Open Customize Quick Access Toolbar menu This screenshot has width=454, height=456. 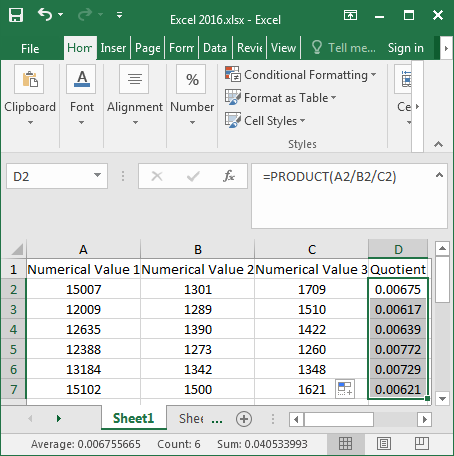pos(119,15)
